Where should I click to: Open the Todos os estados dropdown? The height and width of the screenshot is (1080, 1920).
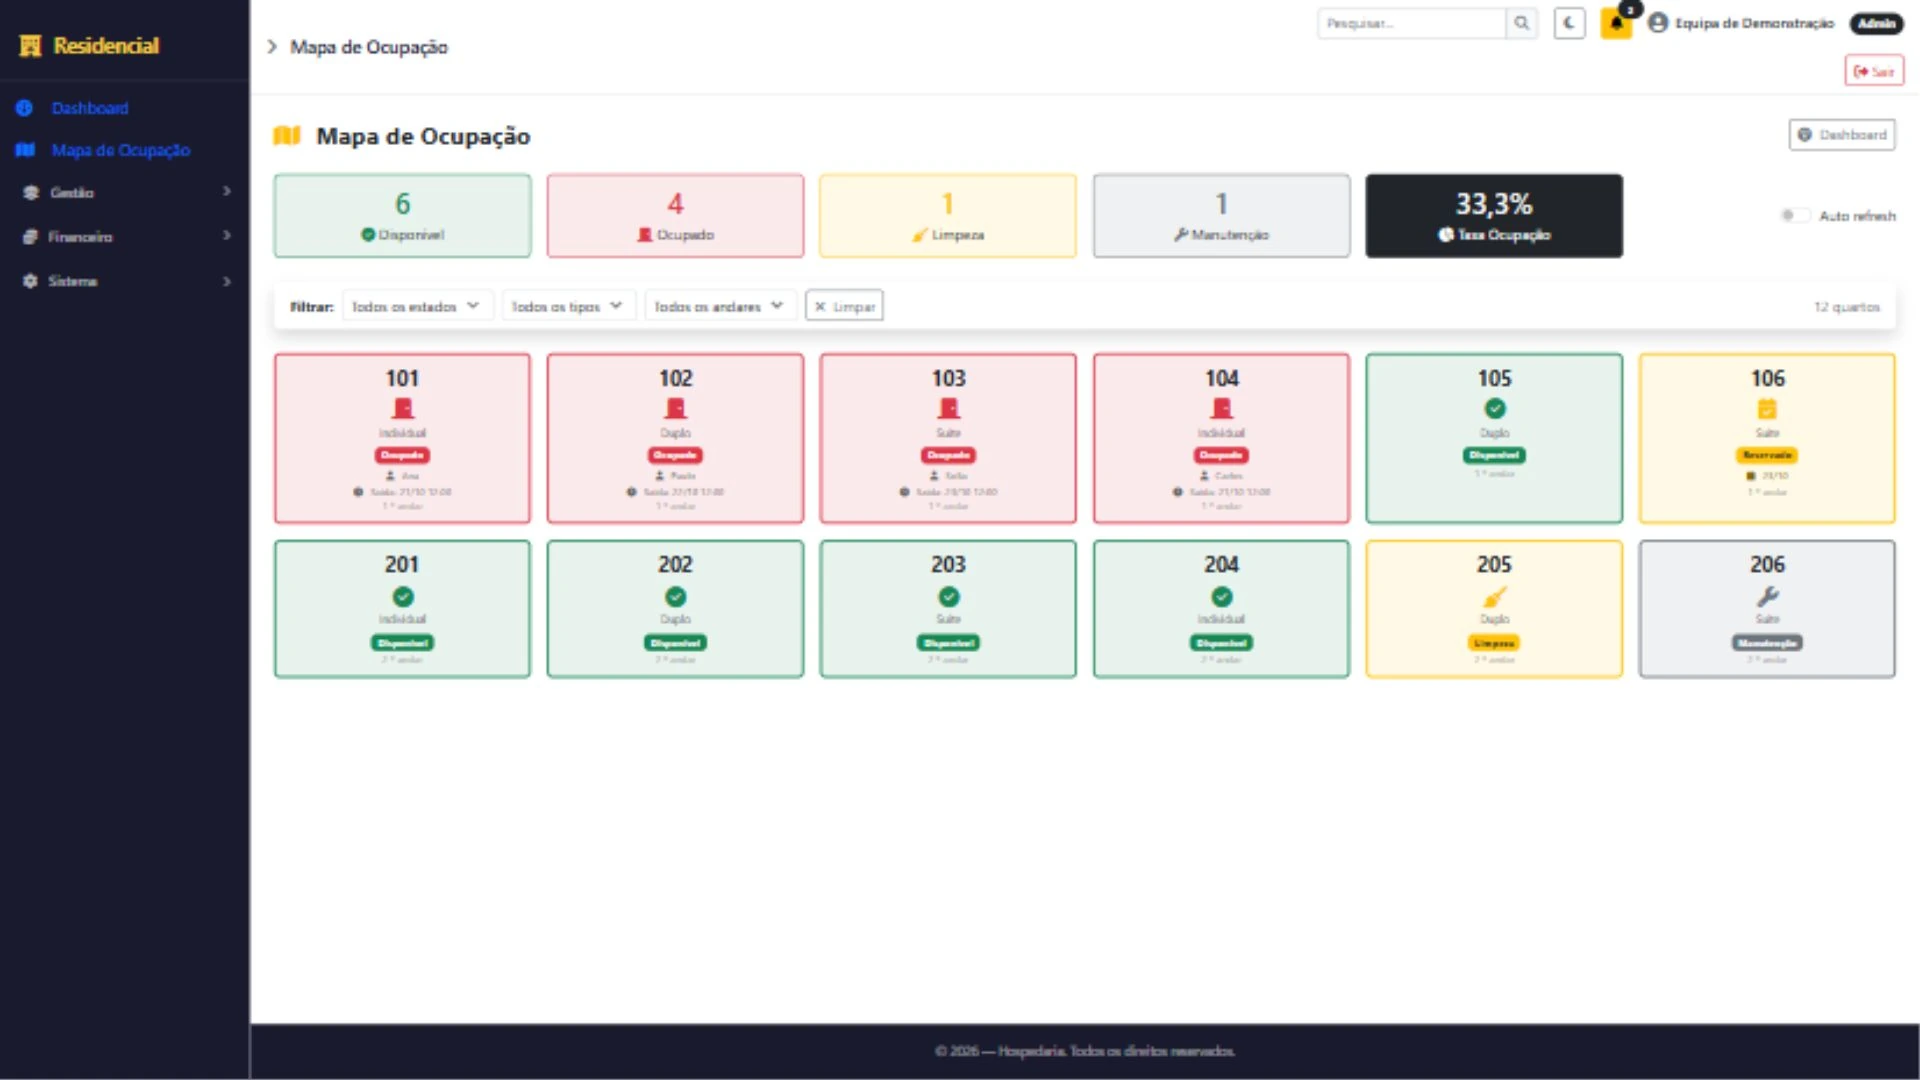417,306
